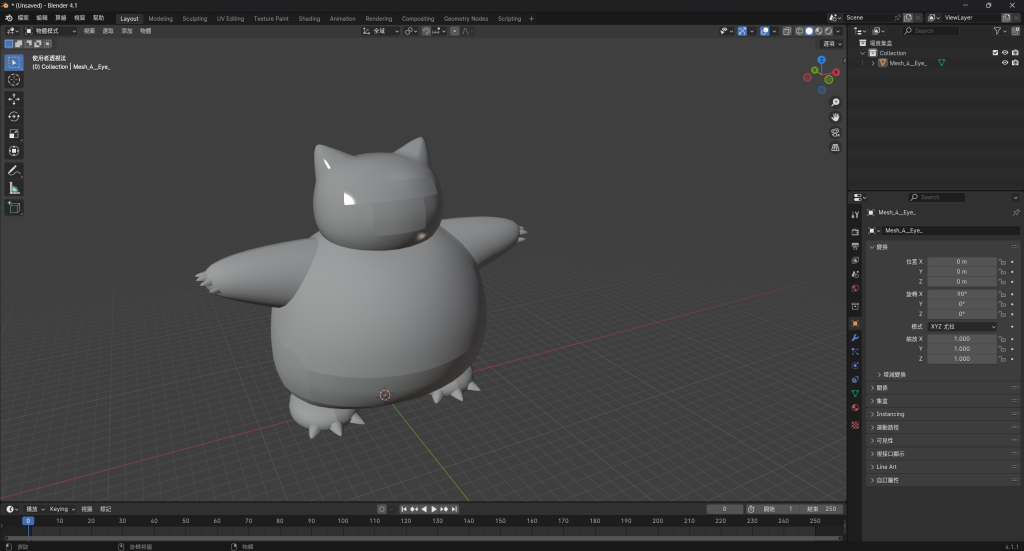The image size is (1024, 551).
Task: Switch to rendered viewport shading
Action: [829, 31]
